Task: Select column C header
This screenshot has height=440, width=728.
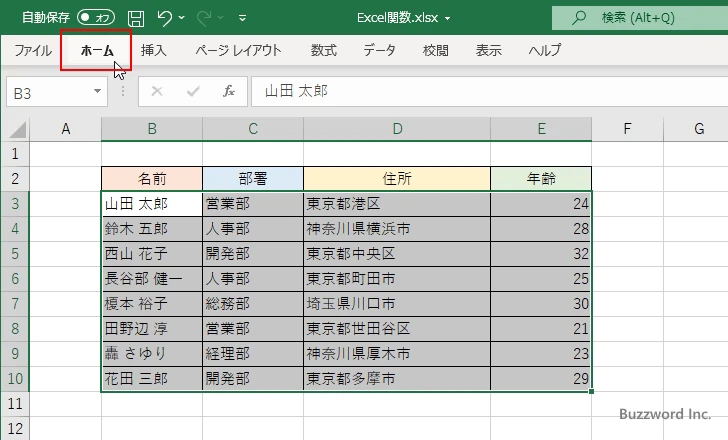Action: pyautogui.click(x=253, y=129)
